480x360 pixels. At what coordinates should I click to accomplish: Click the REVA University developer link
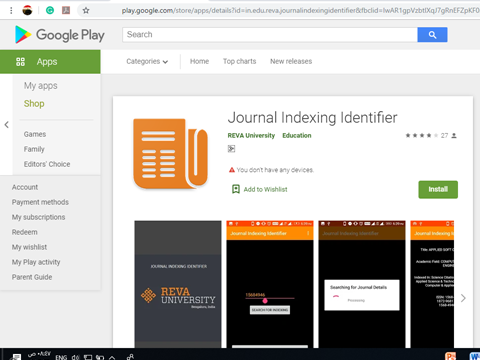point(251,135)
